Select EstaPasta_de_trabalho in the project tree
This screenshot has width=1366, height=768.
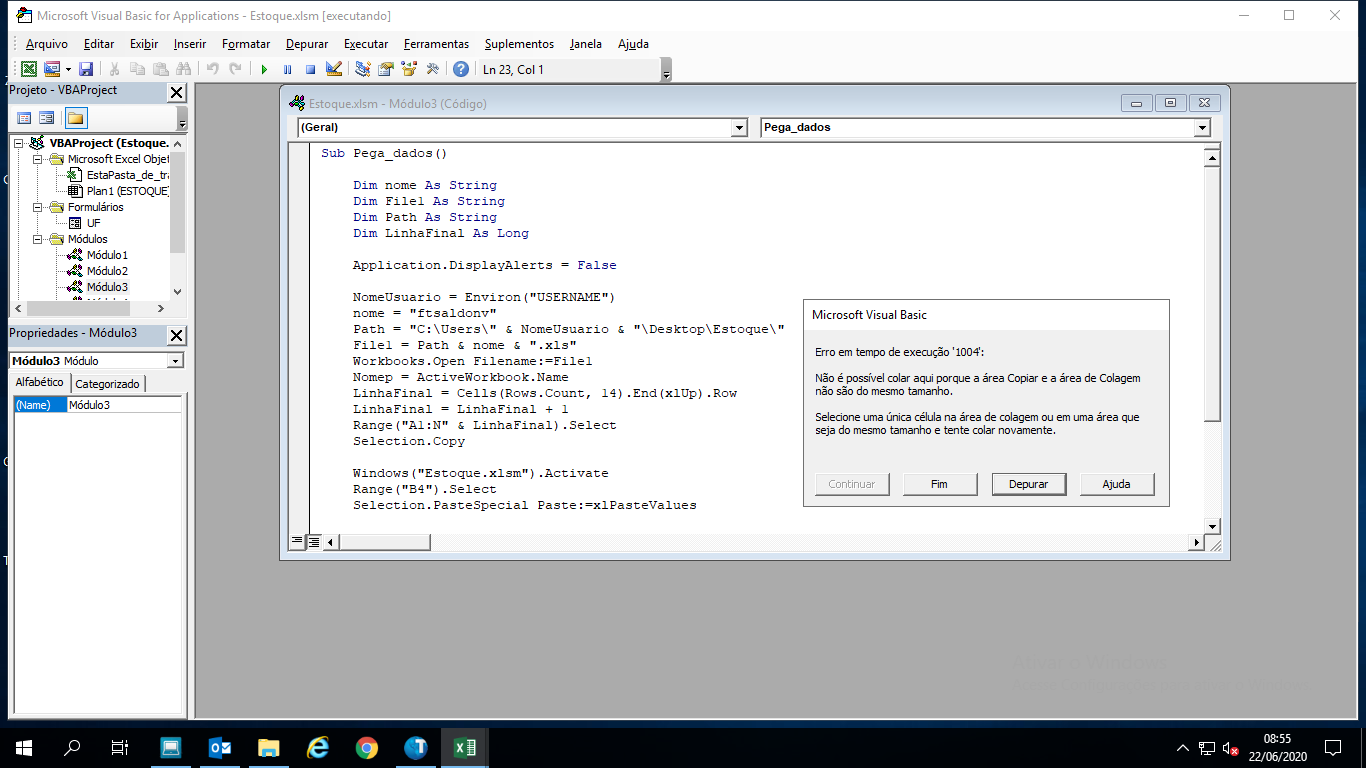click(x=127, y=175)
